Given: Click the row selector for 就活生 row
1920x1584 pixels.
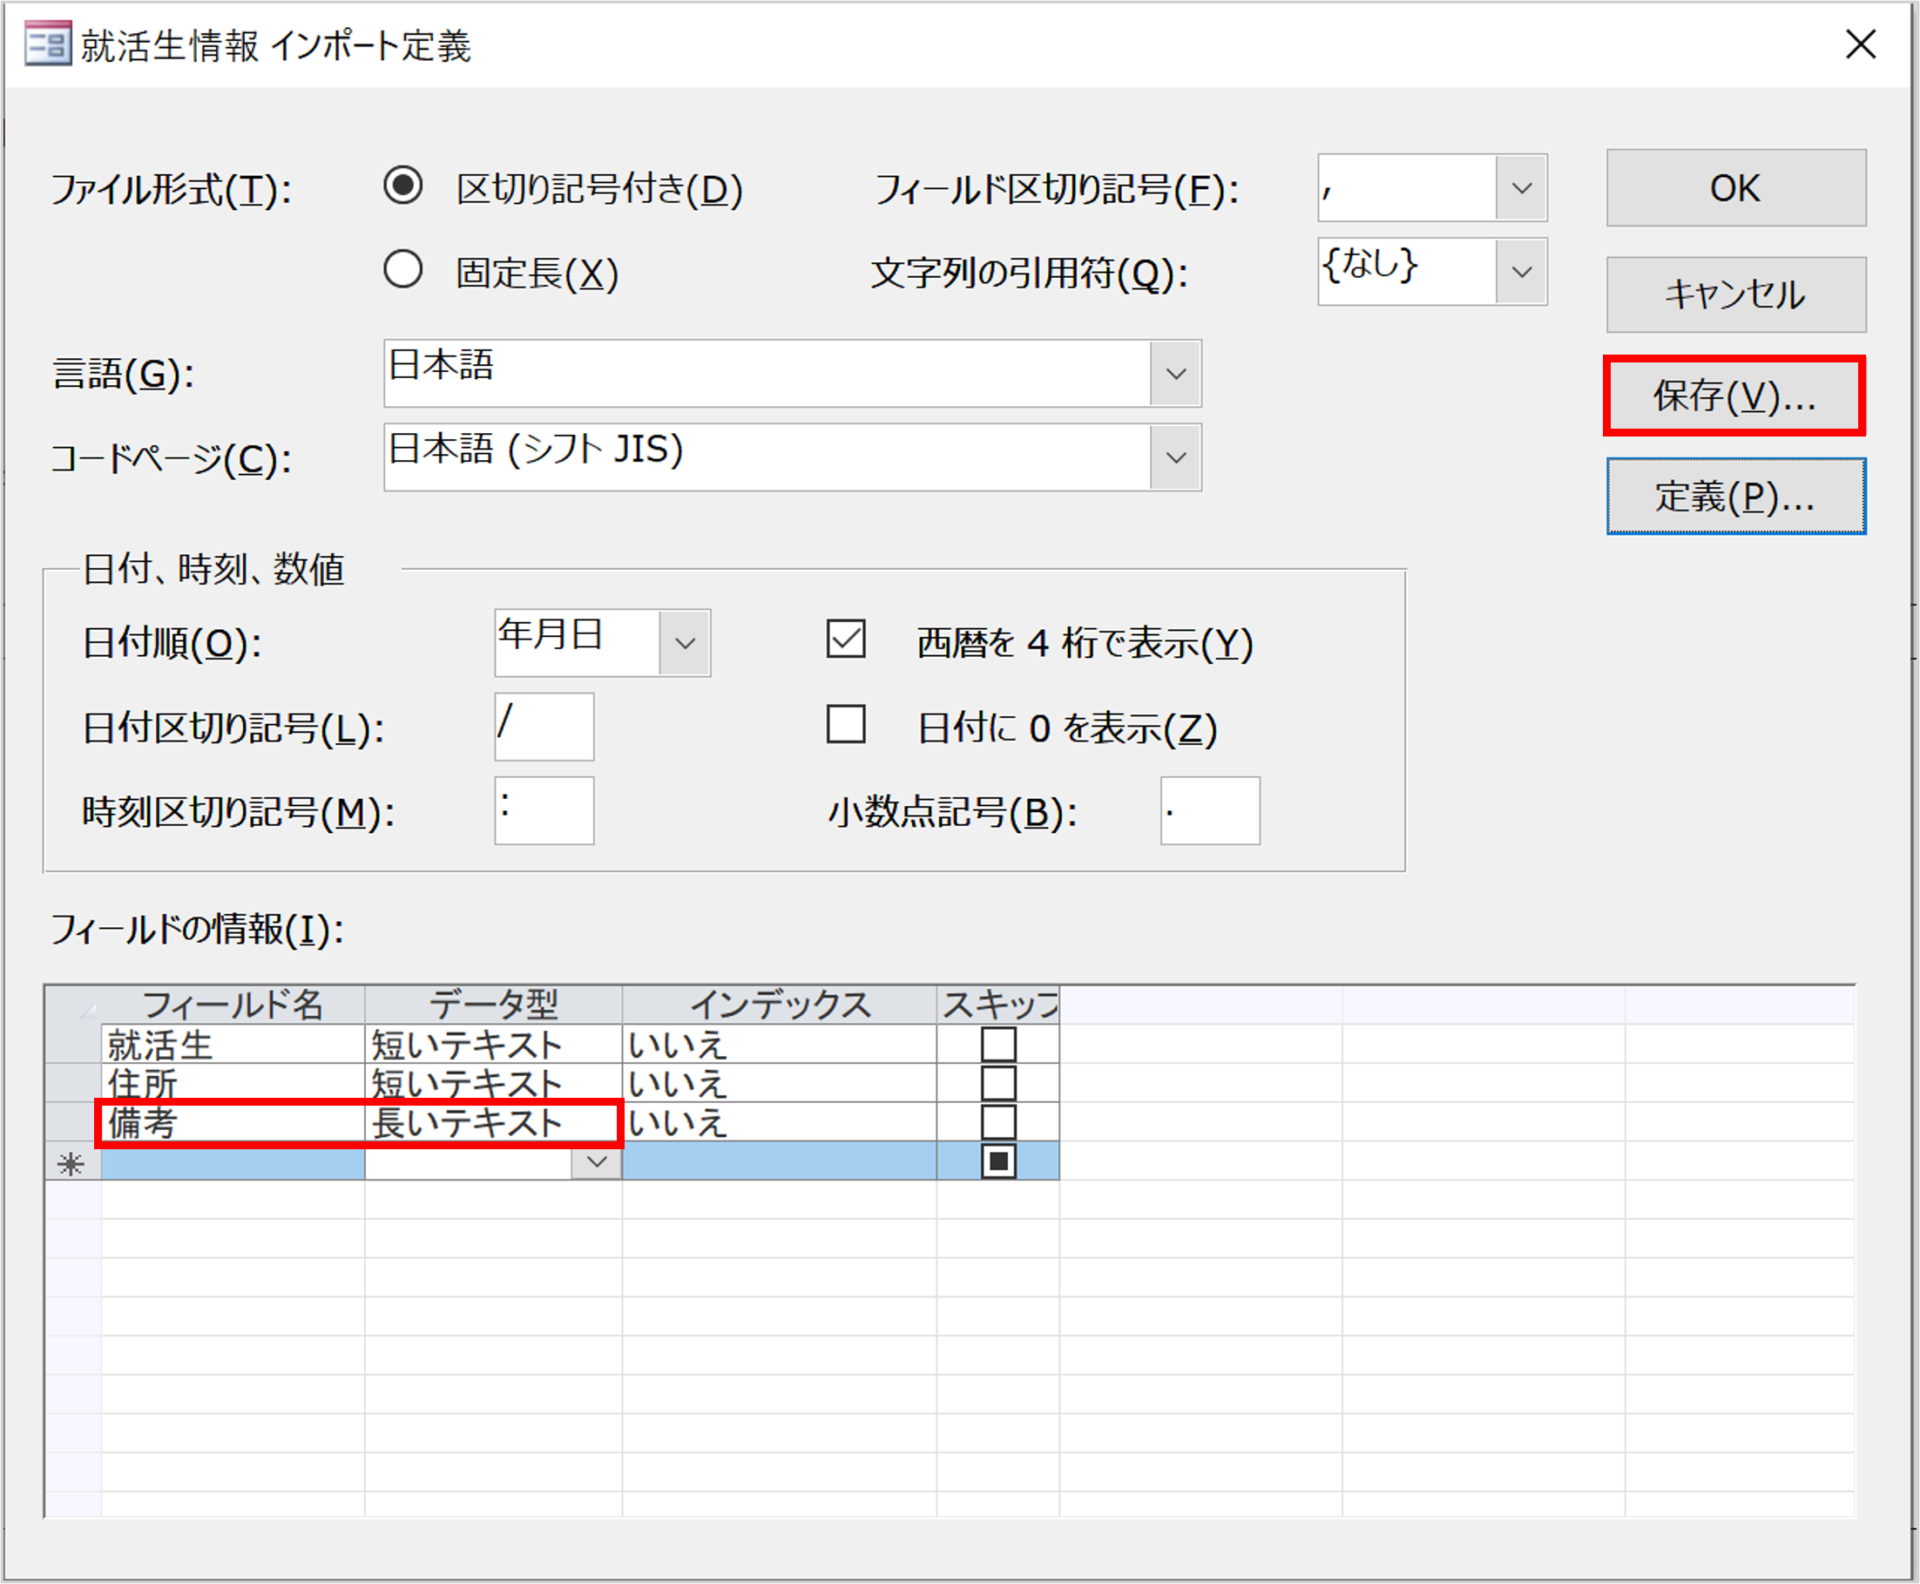Looking at the screenshot, I should [x=73, y=1044].
